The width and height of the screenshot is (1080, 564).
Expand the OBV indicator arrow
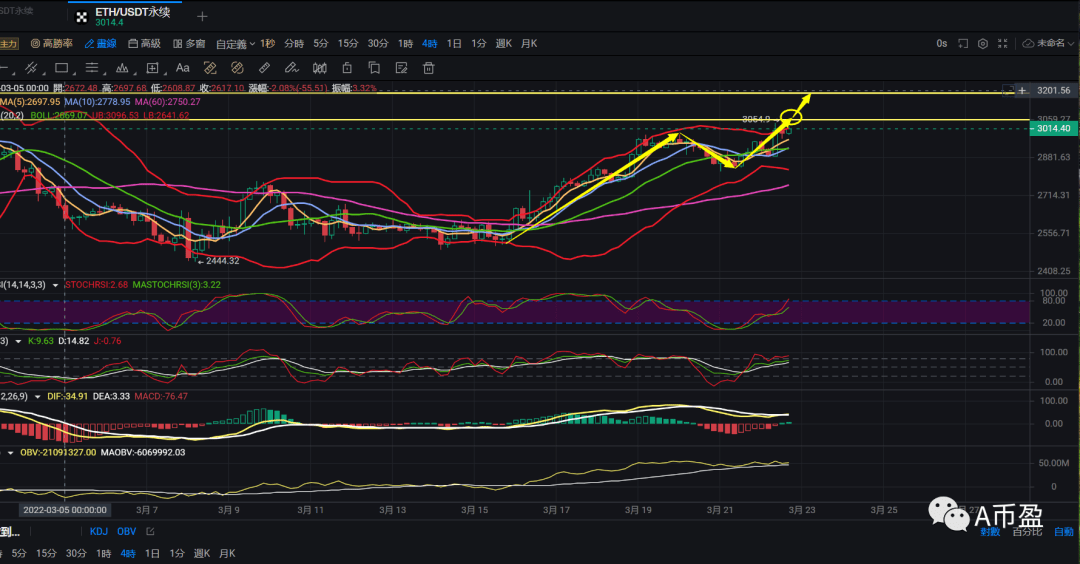click(x=10, y=452)
